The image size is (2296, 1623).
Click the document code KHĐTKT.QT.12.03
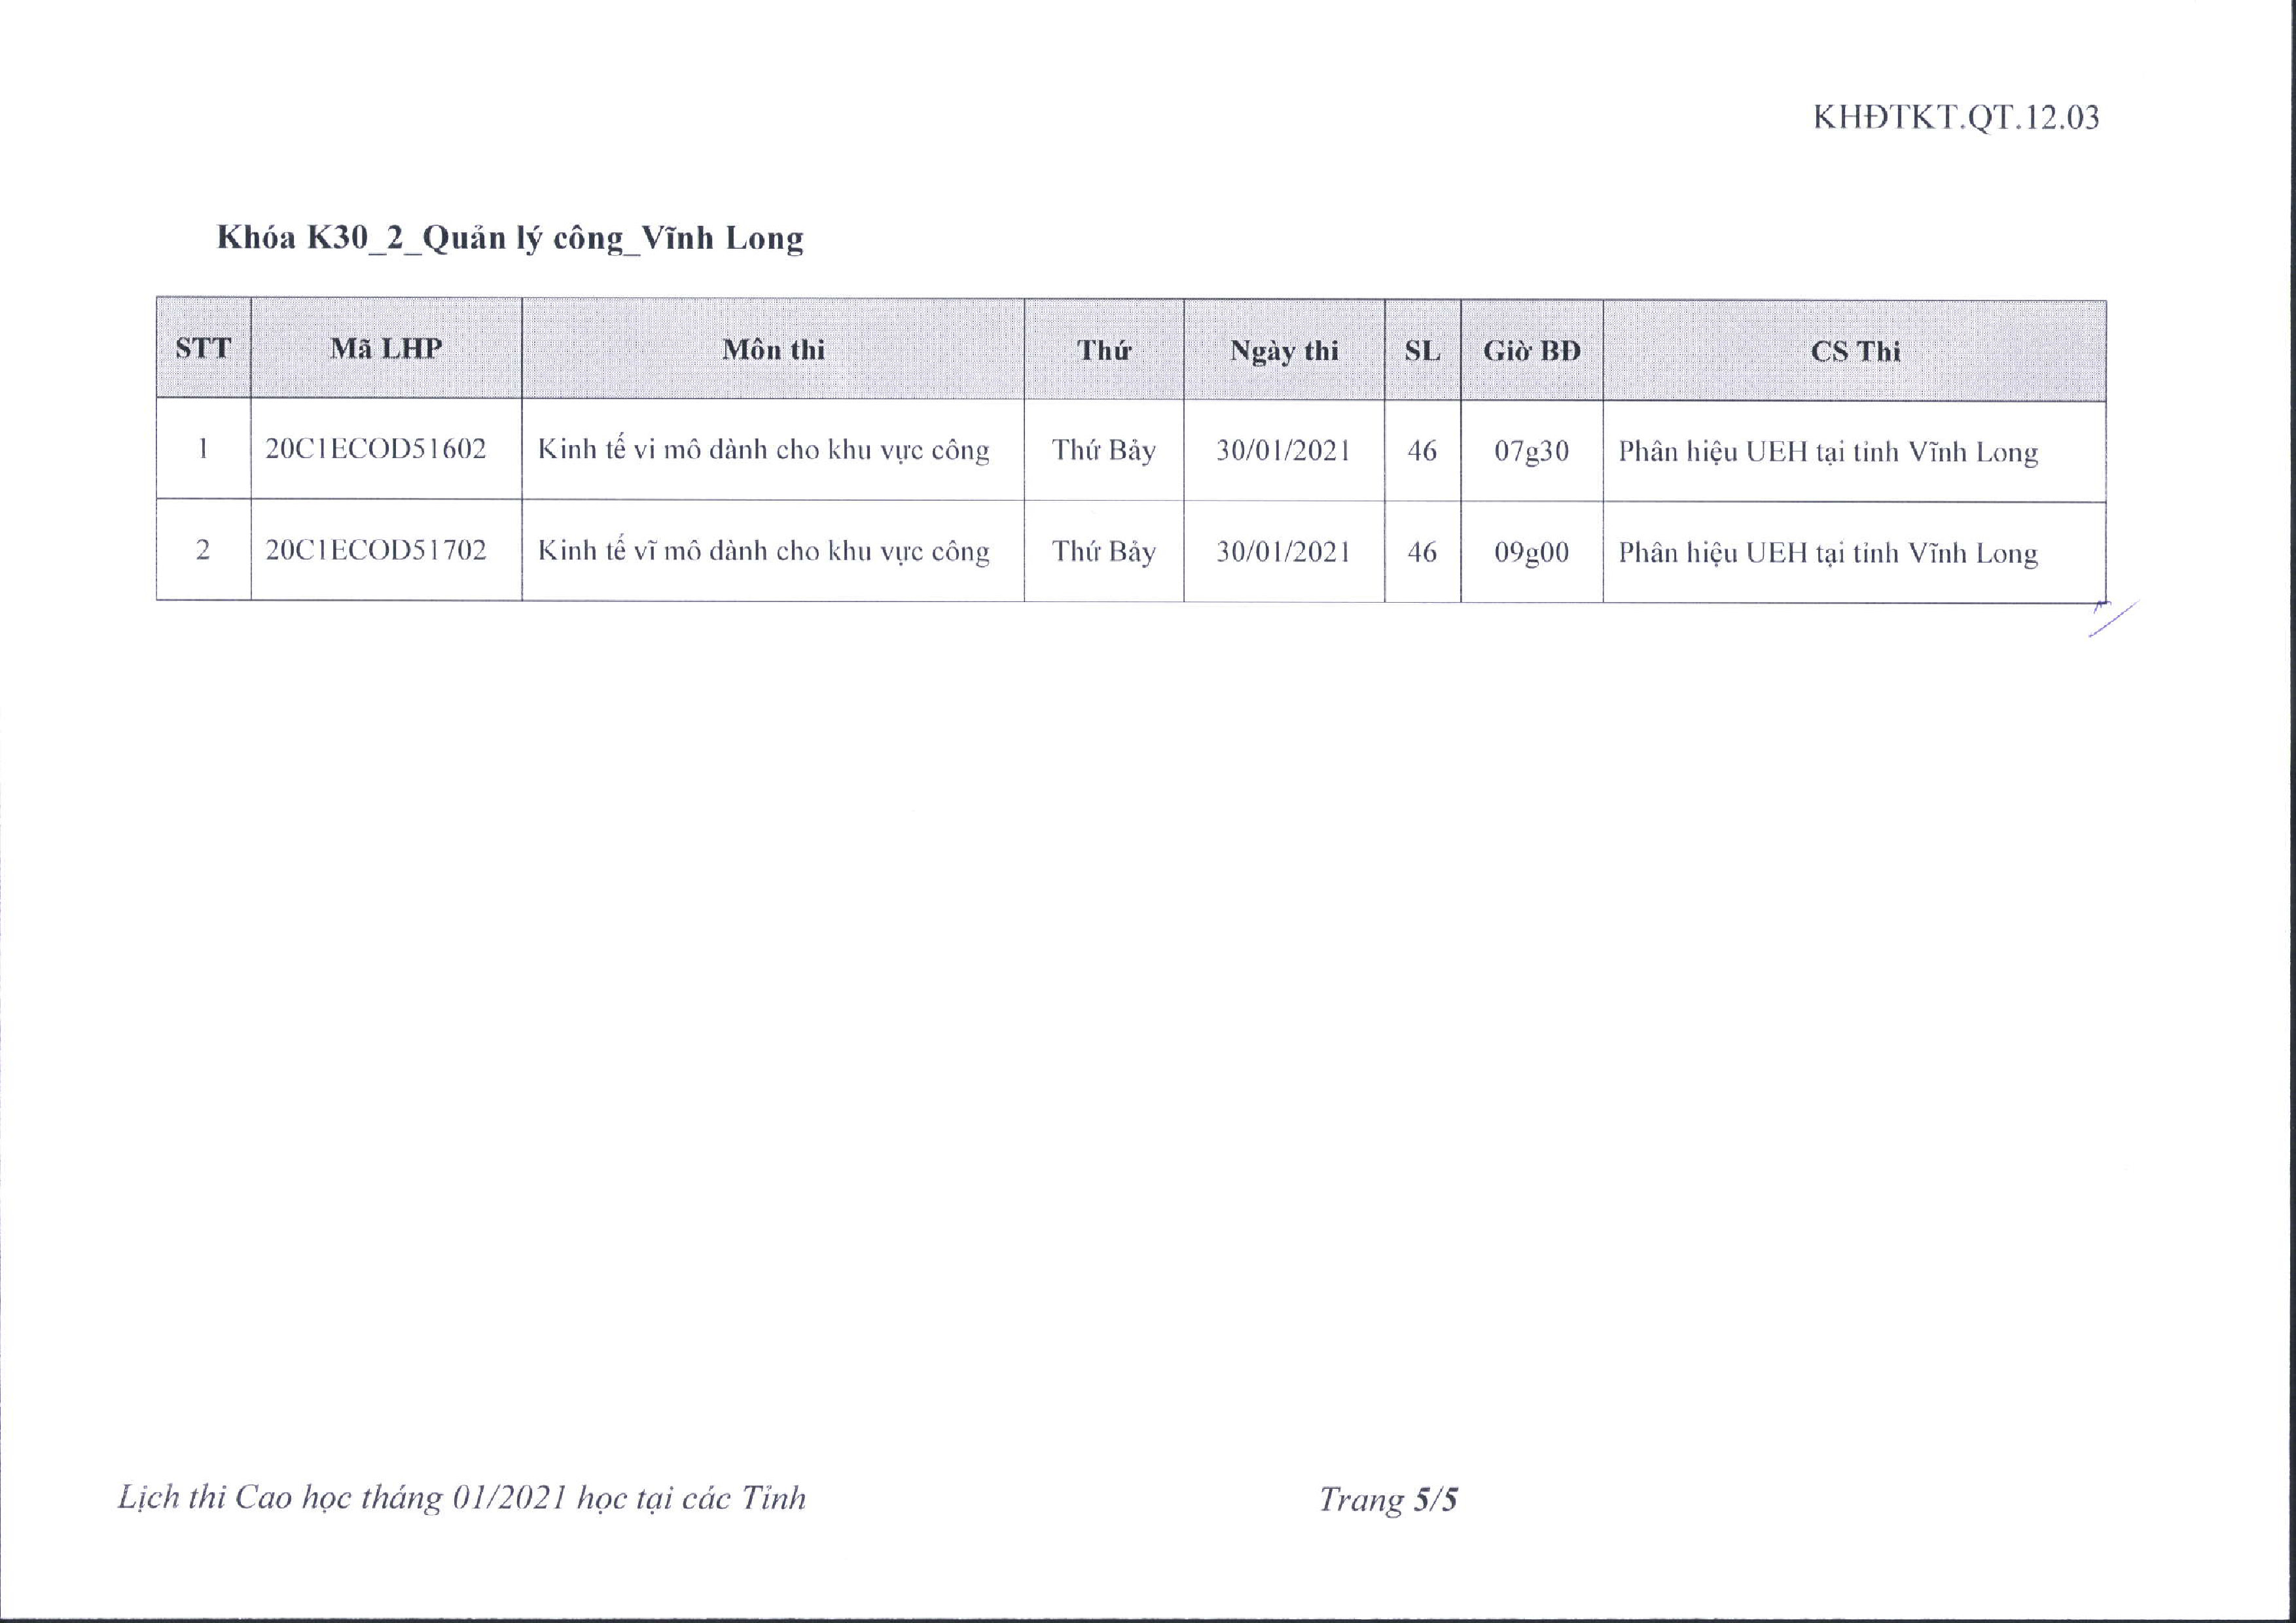pyautogui.click(x=1955, y=118)
